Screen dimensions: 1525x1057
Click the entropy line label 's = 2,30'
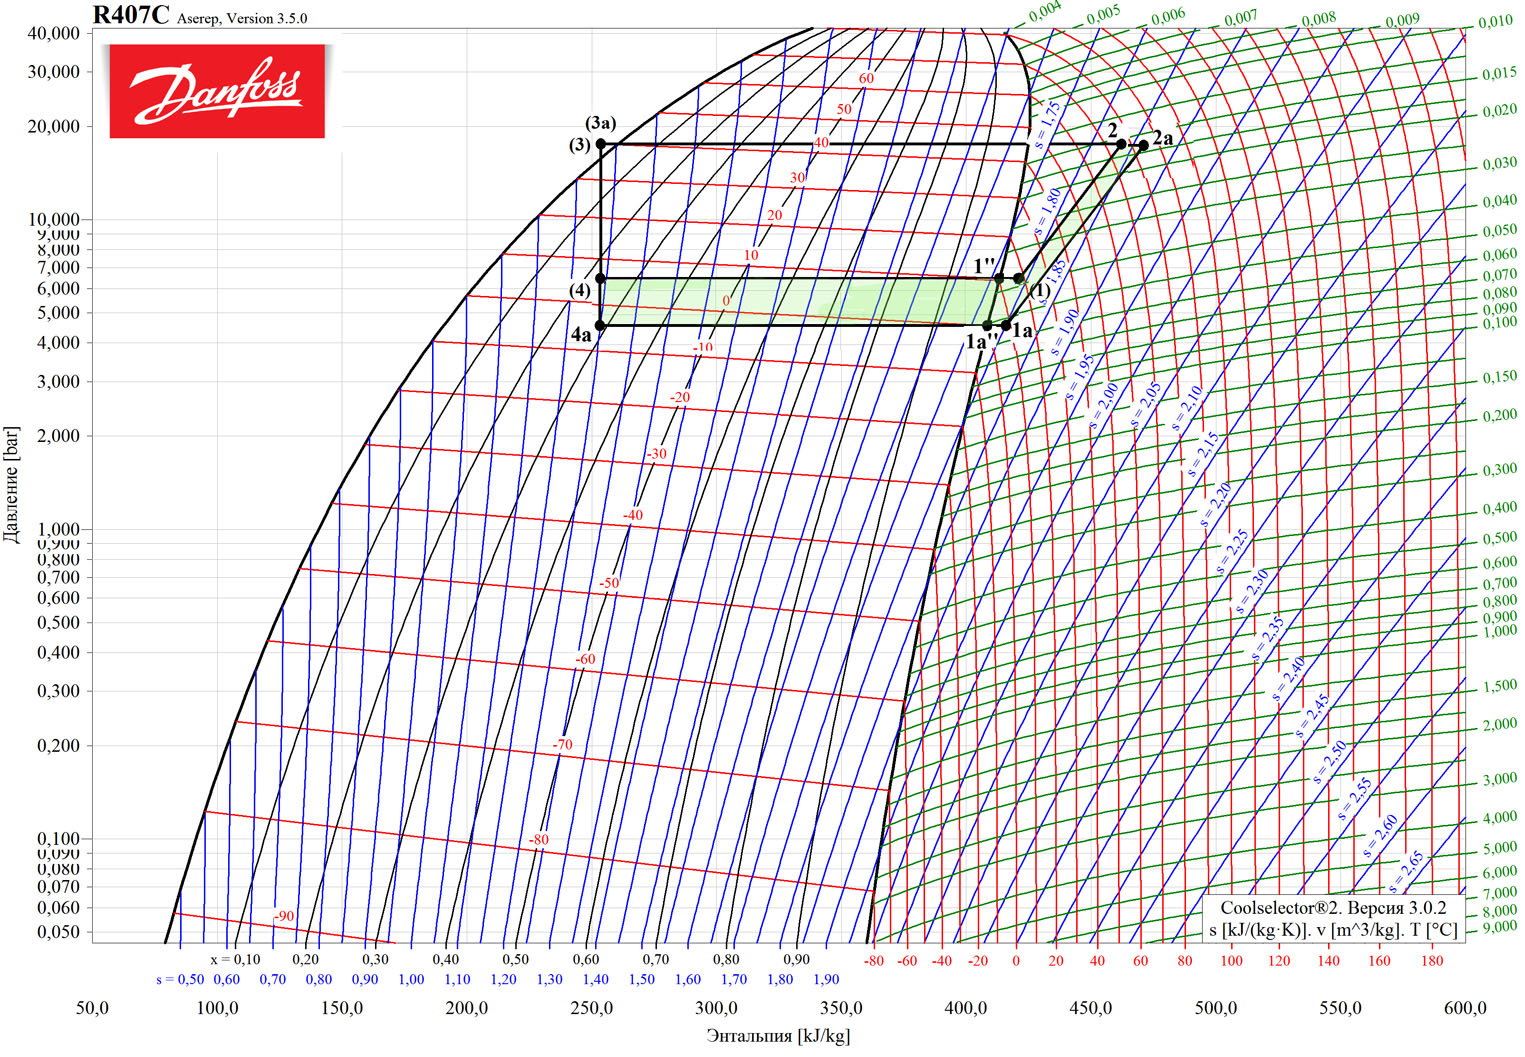(x=1251, y=591)
